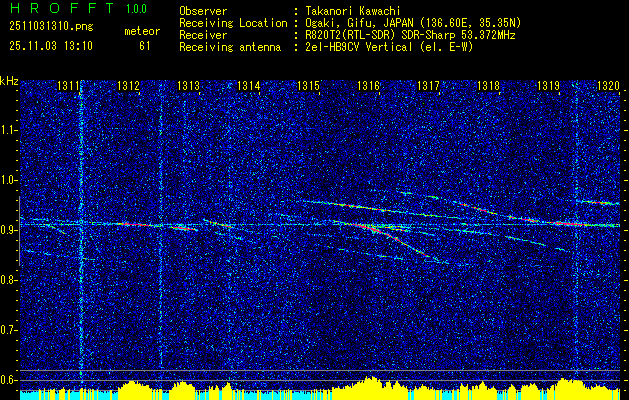
Task: Click the 0.7 kHz axis label
Action: (x=9, y=330)
